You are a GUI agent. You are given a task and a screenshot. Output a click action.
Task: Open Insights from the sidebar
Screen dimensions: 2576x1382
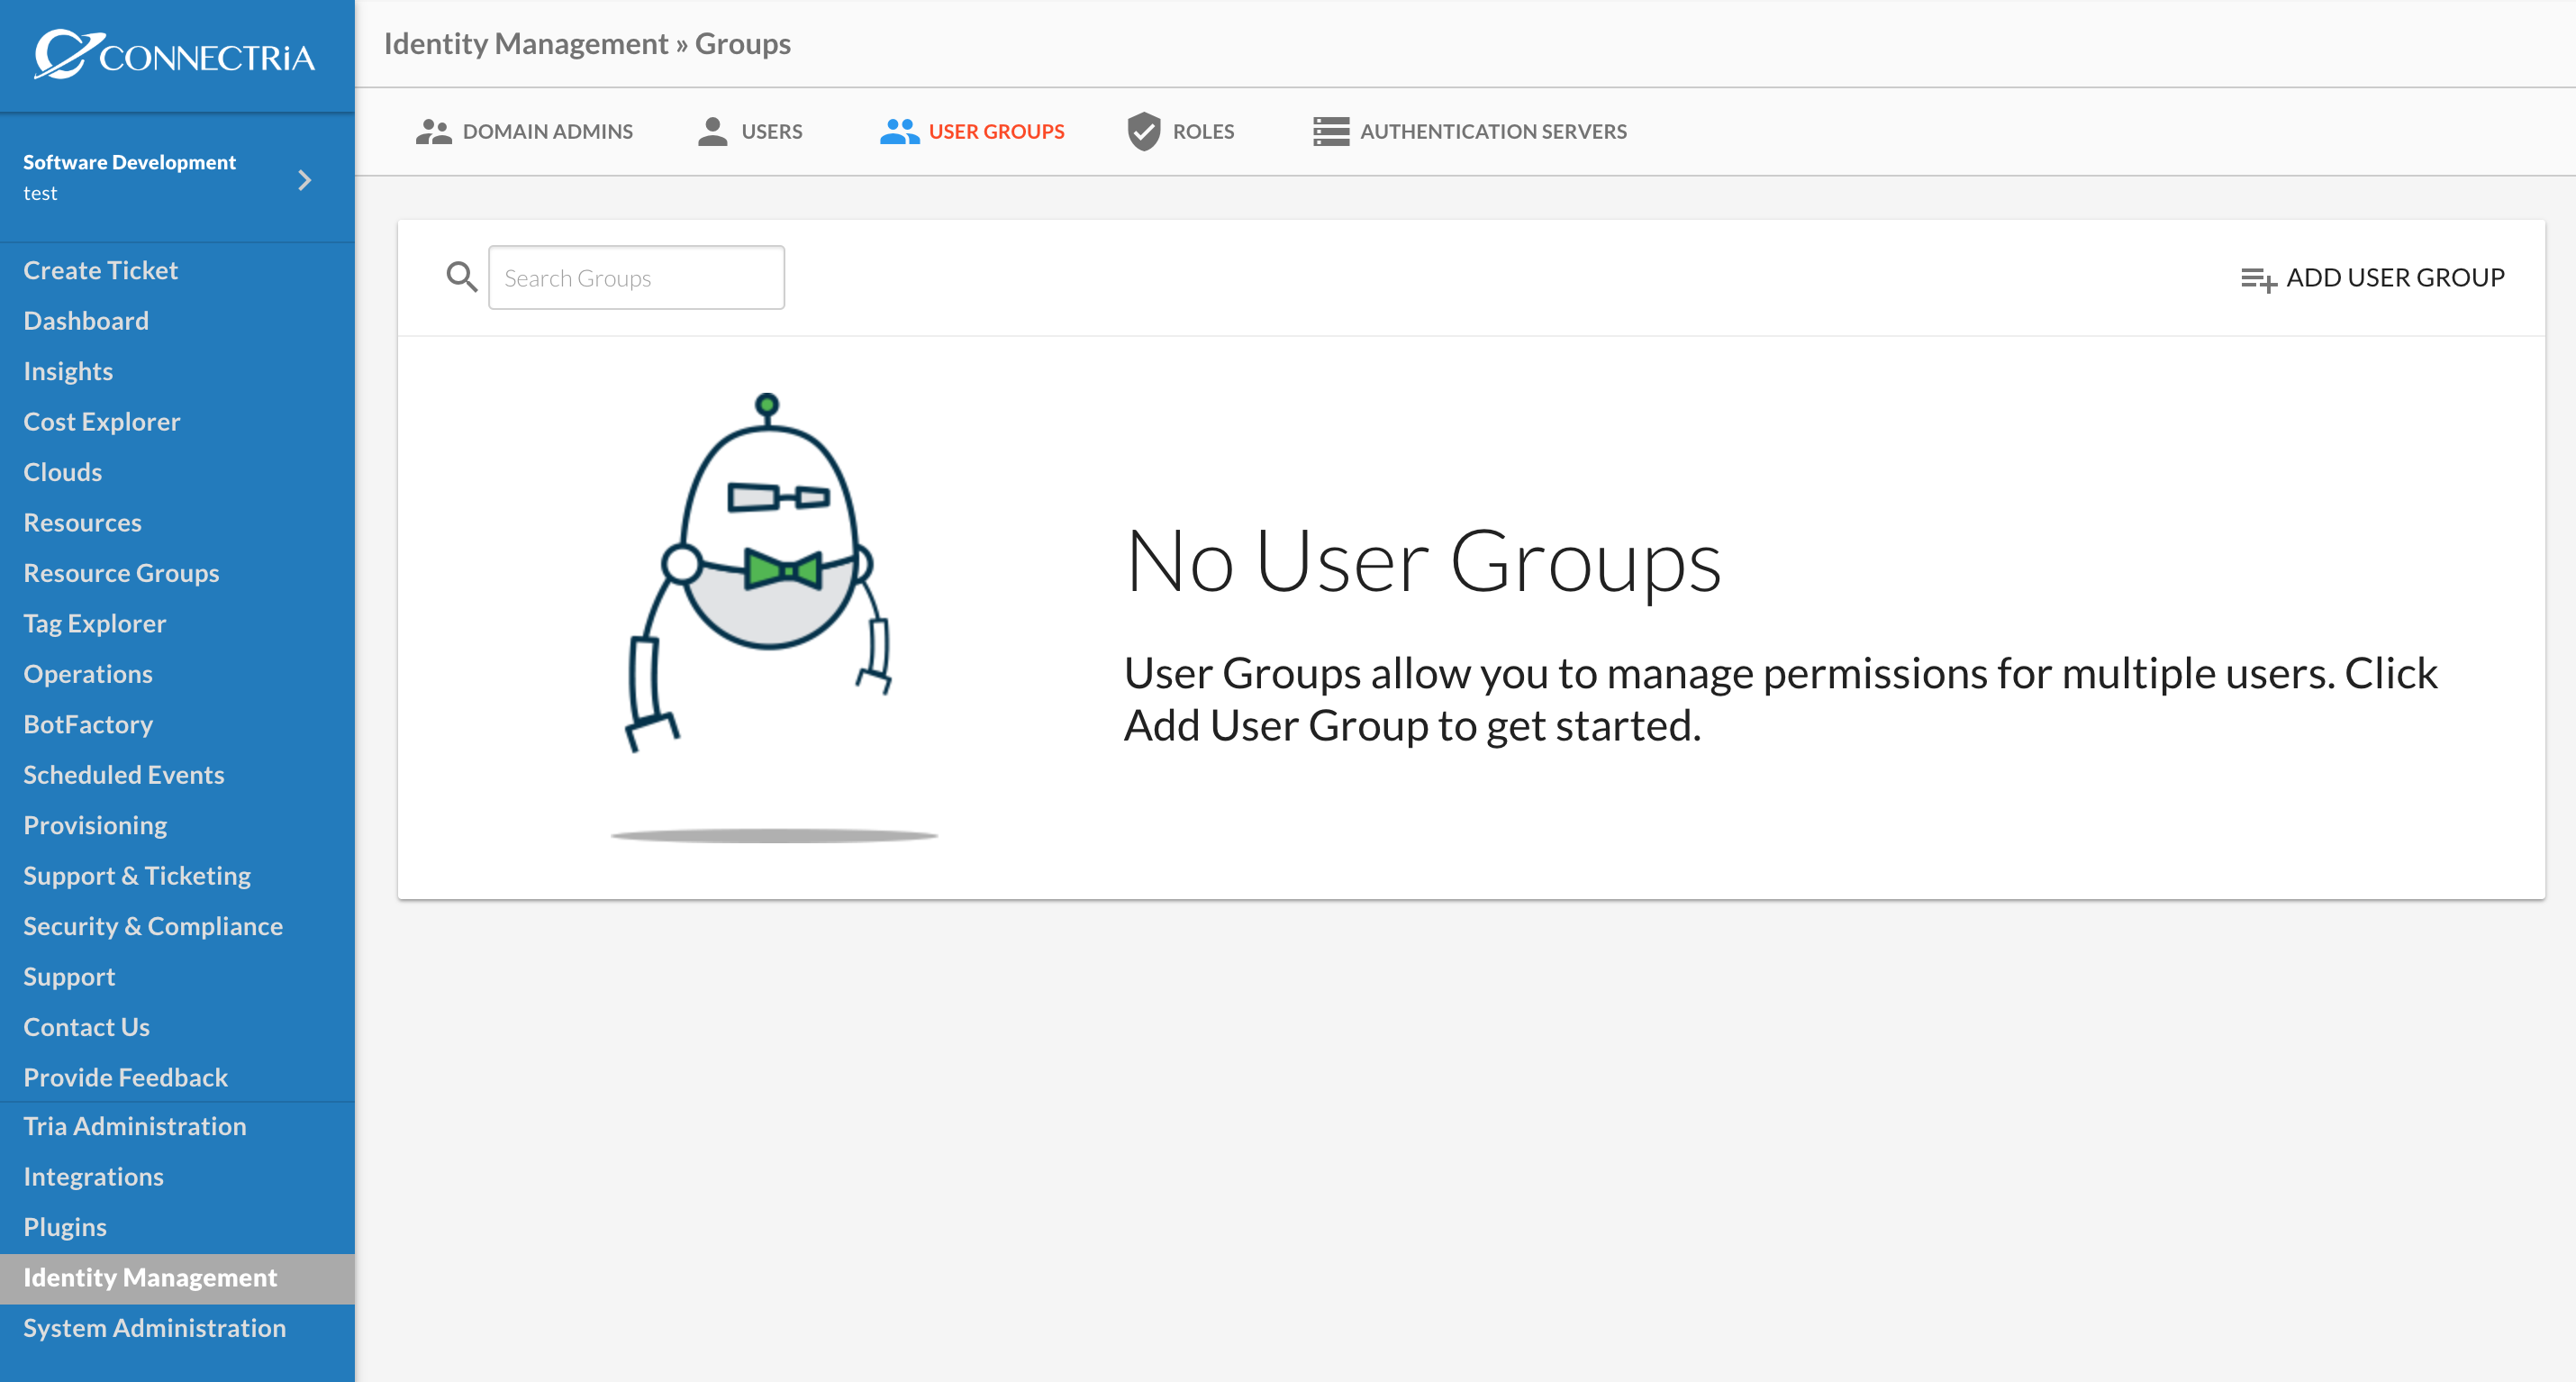tap(68, 371)
